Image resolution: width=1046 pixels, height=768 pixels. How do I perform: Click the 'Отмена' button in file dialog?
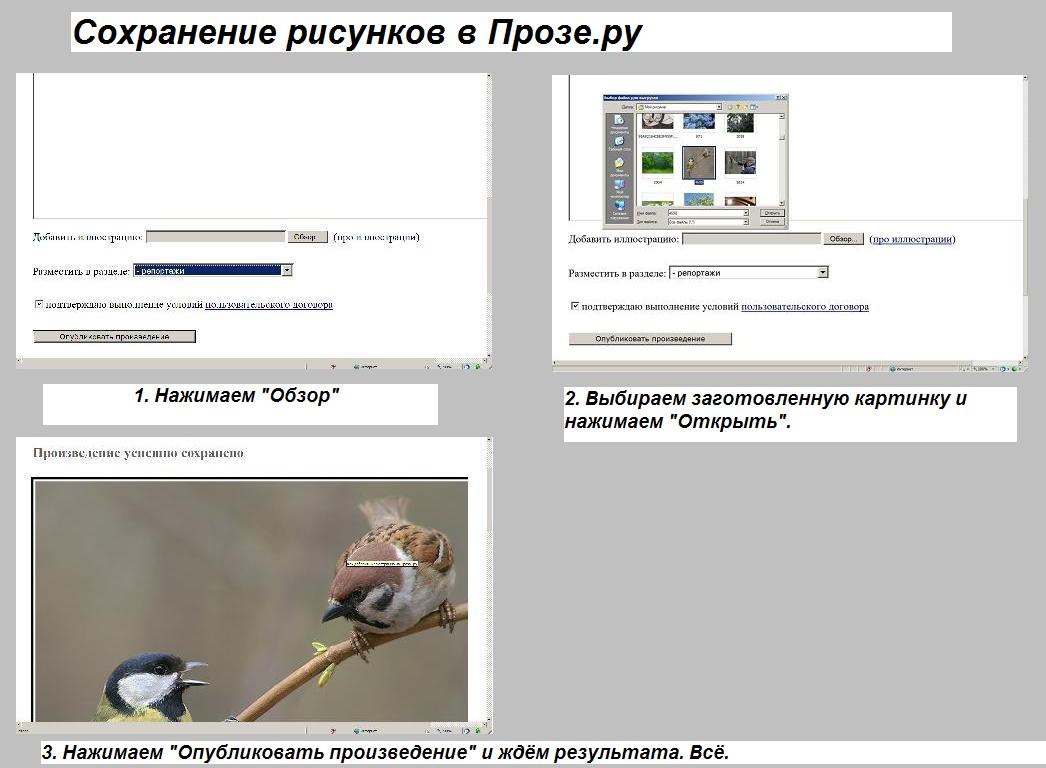coord(772,222)
